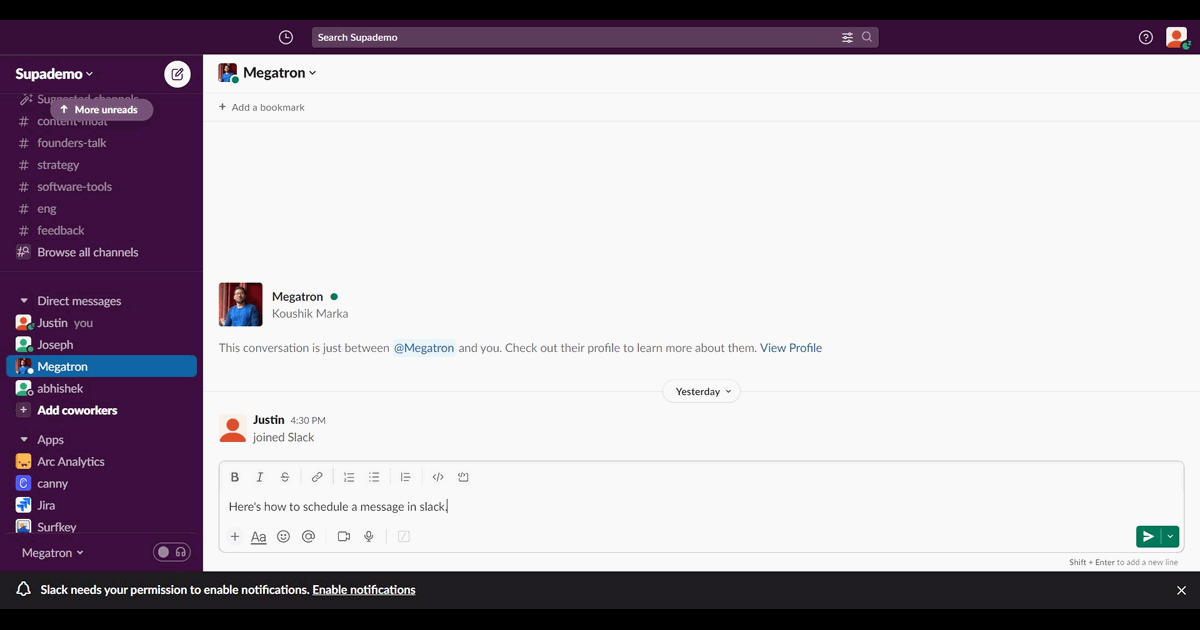Toggle huddle with Megatron

pos(171,552)
